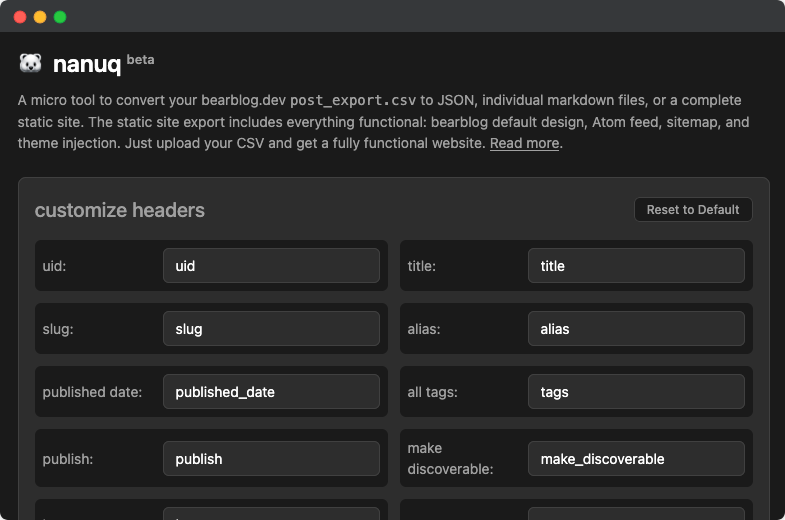Image resolution: width=785 pixels, height=520 pixels.
Task: Select the alias header input field
Action: [636, 329]
